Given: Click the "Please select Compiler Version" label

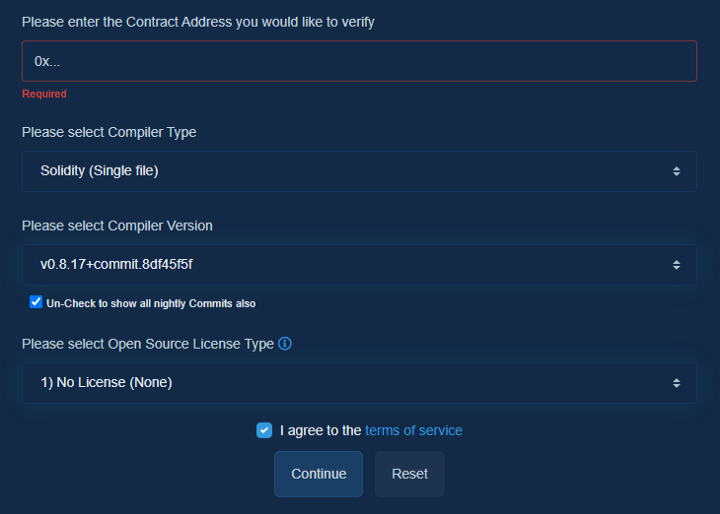Looking at the screenshot, I should (117, 226).
